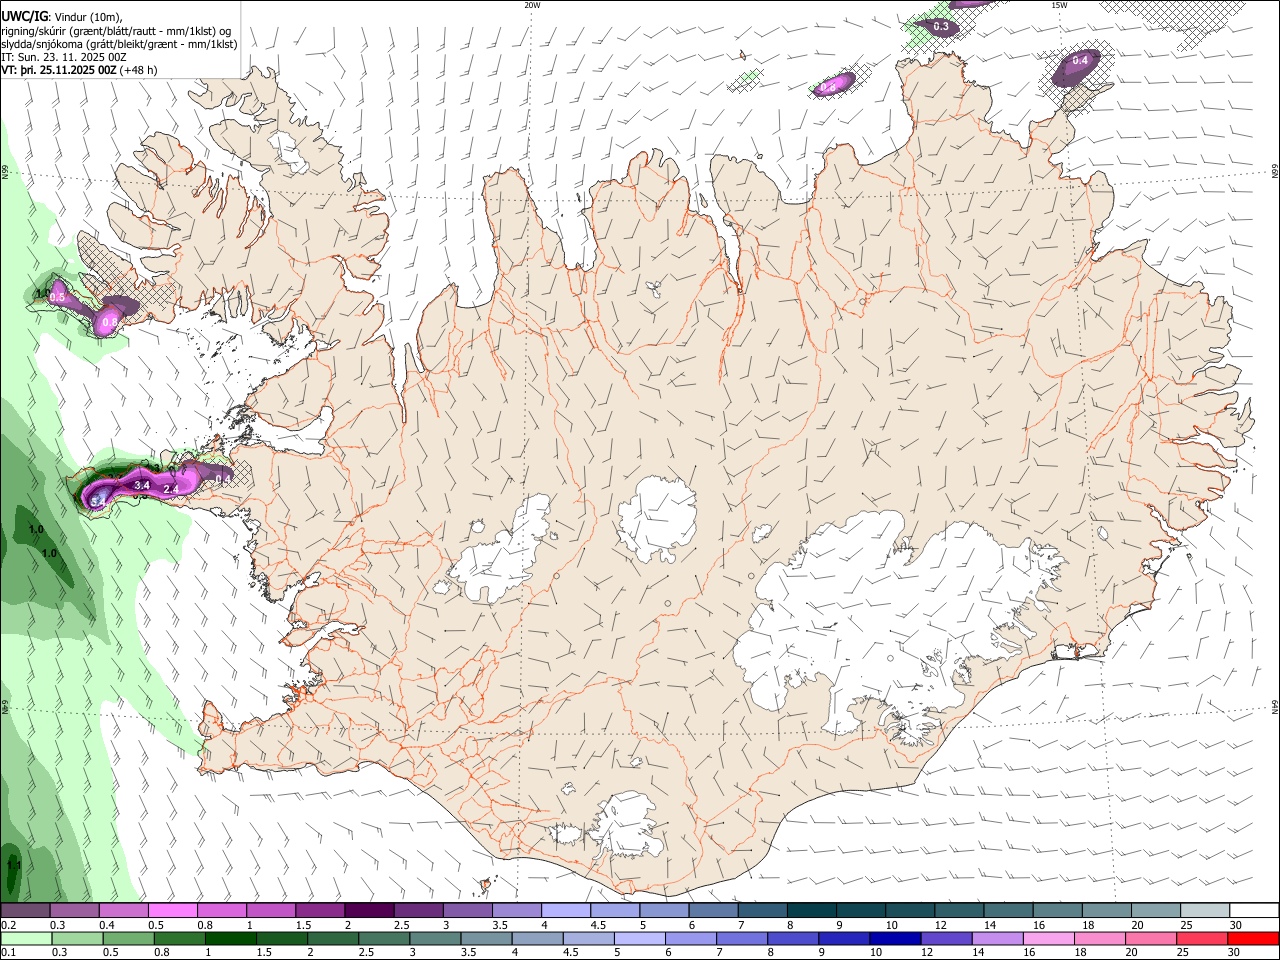Select the rain legend swatch between 16 and 18

[1049, 939]
